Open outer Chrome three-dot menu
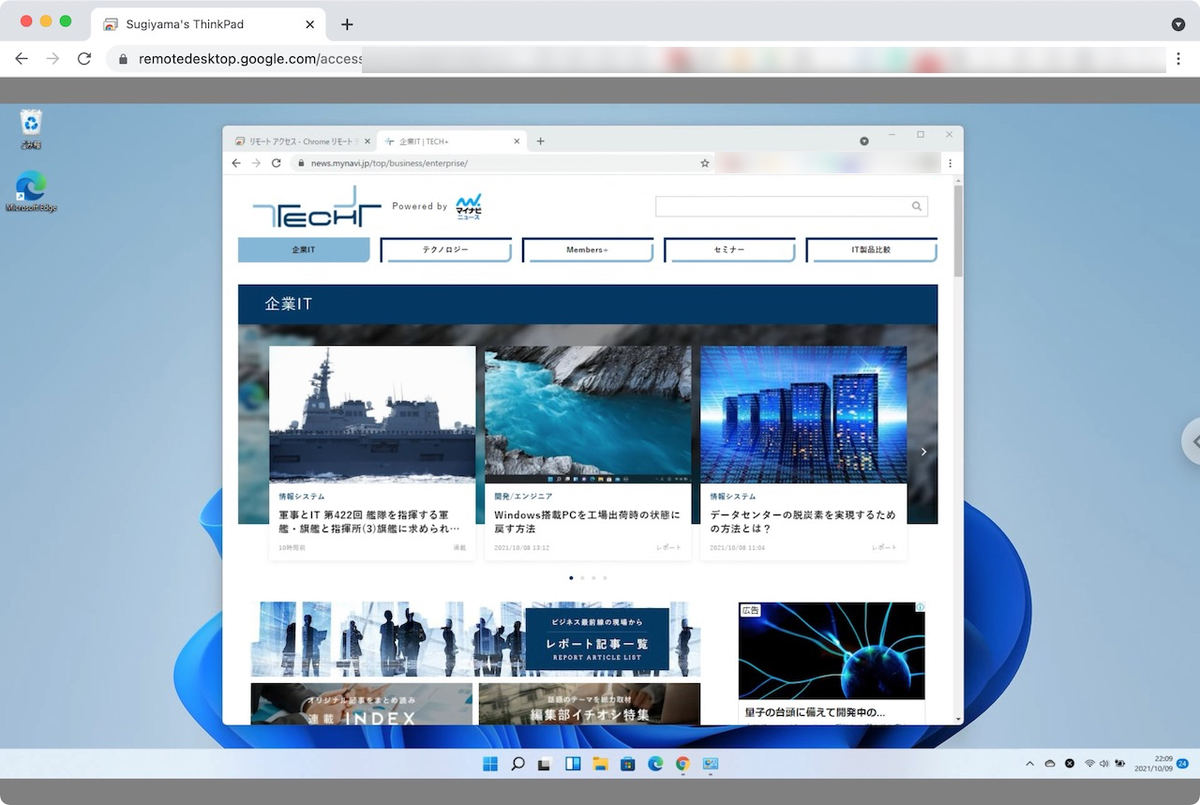1200x805 pixels. pos(1180,59)
